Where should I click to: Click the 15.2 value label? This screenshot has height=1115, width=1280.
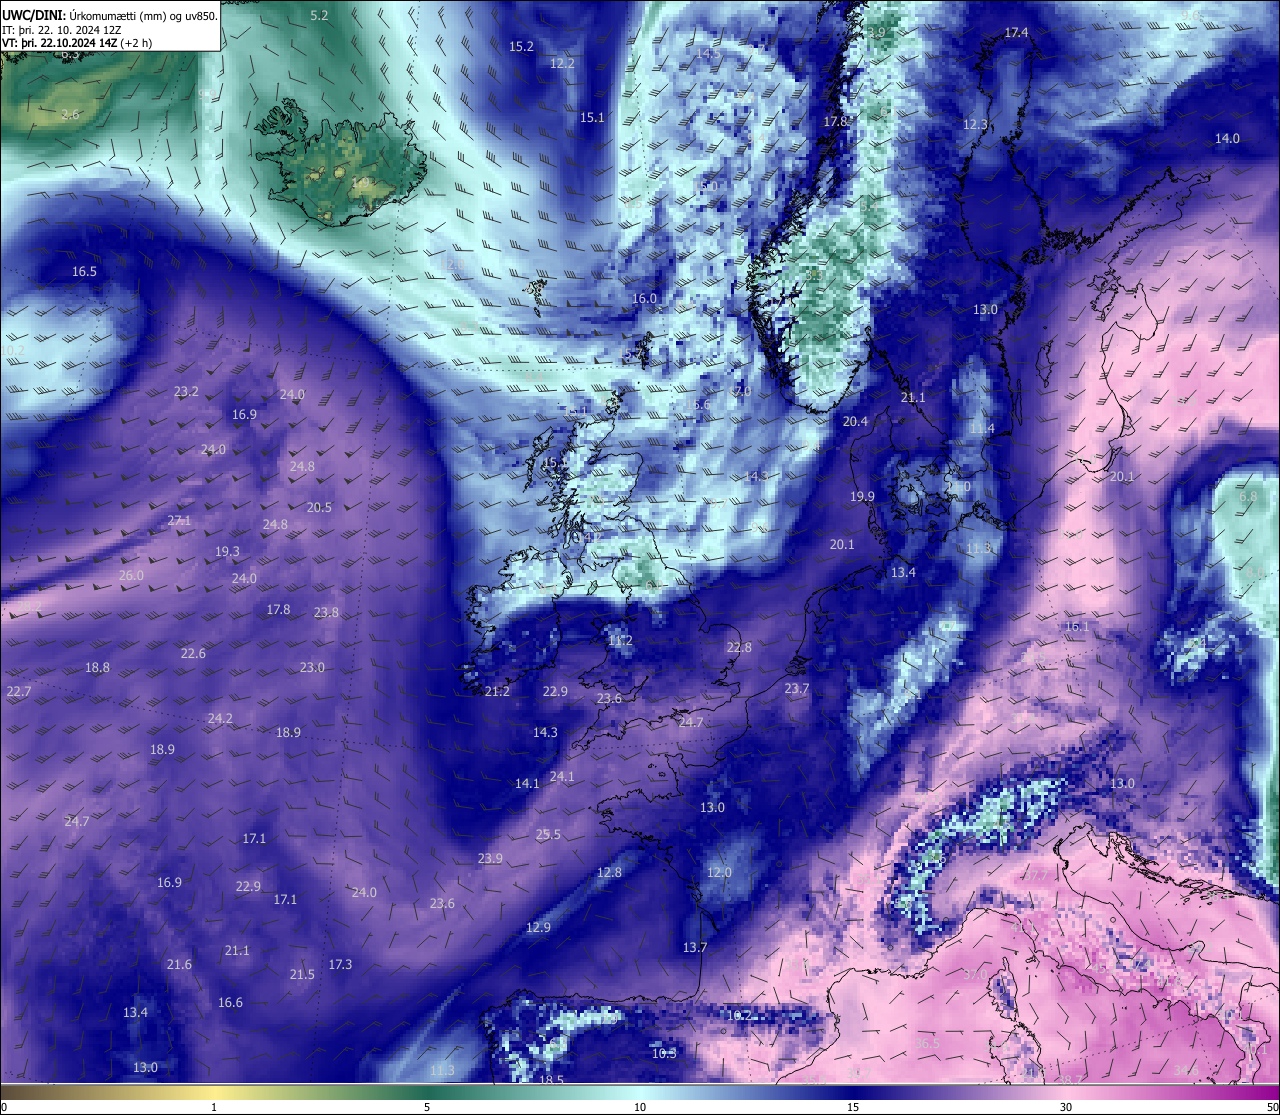pos(521,46)
